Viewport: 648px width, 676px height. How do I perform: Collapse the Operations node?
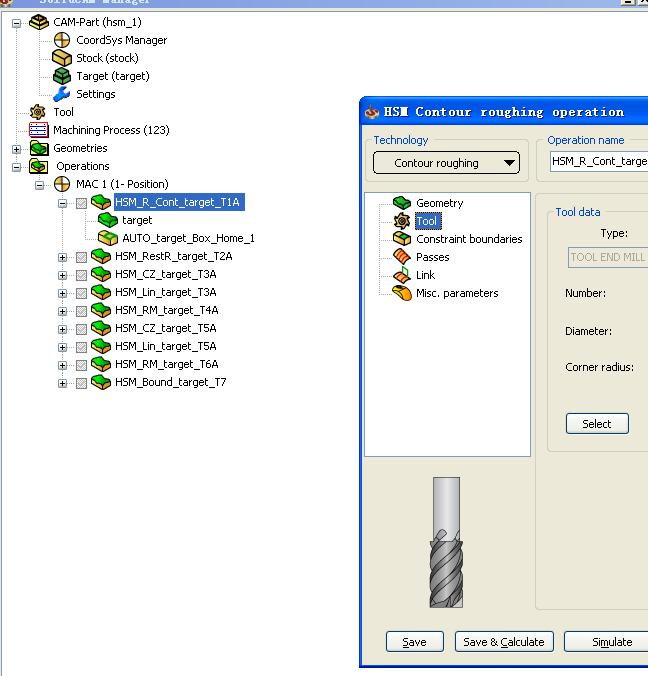tap(16, 167)
